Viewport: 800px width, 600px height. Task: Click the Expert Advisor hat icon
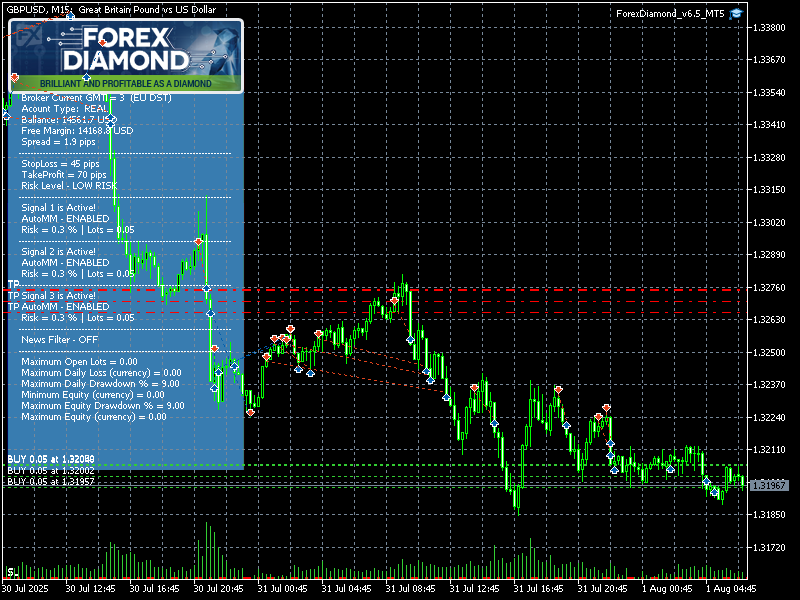737,13
